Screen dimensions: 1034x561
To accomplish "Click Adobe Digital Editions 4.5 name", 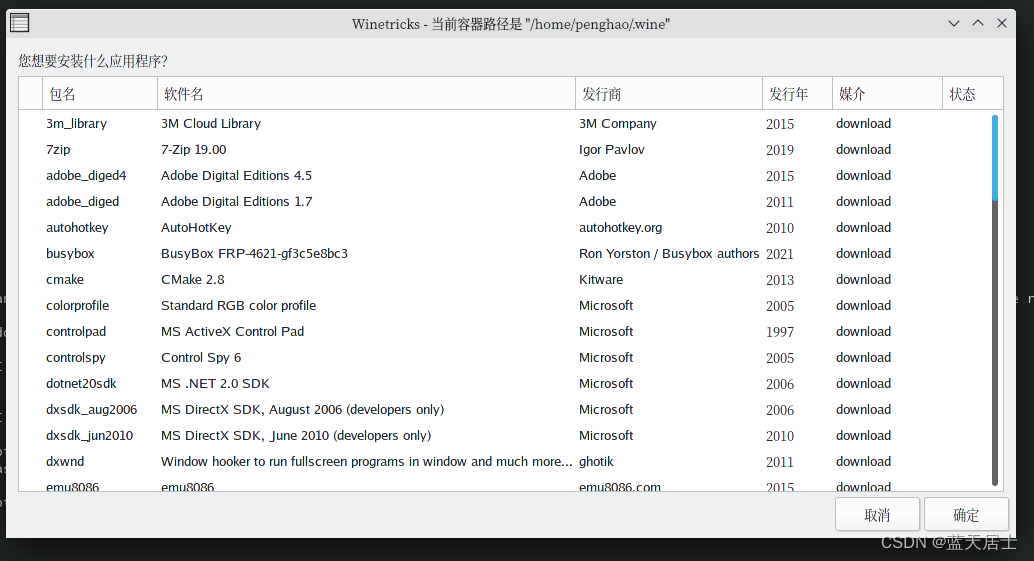I will click(236, 176).
